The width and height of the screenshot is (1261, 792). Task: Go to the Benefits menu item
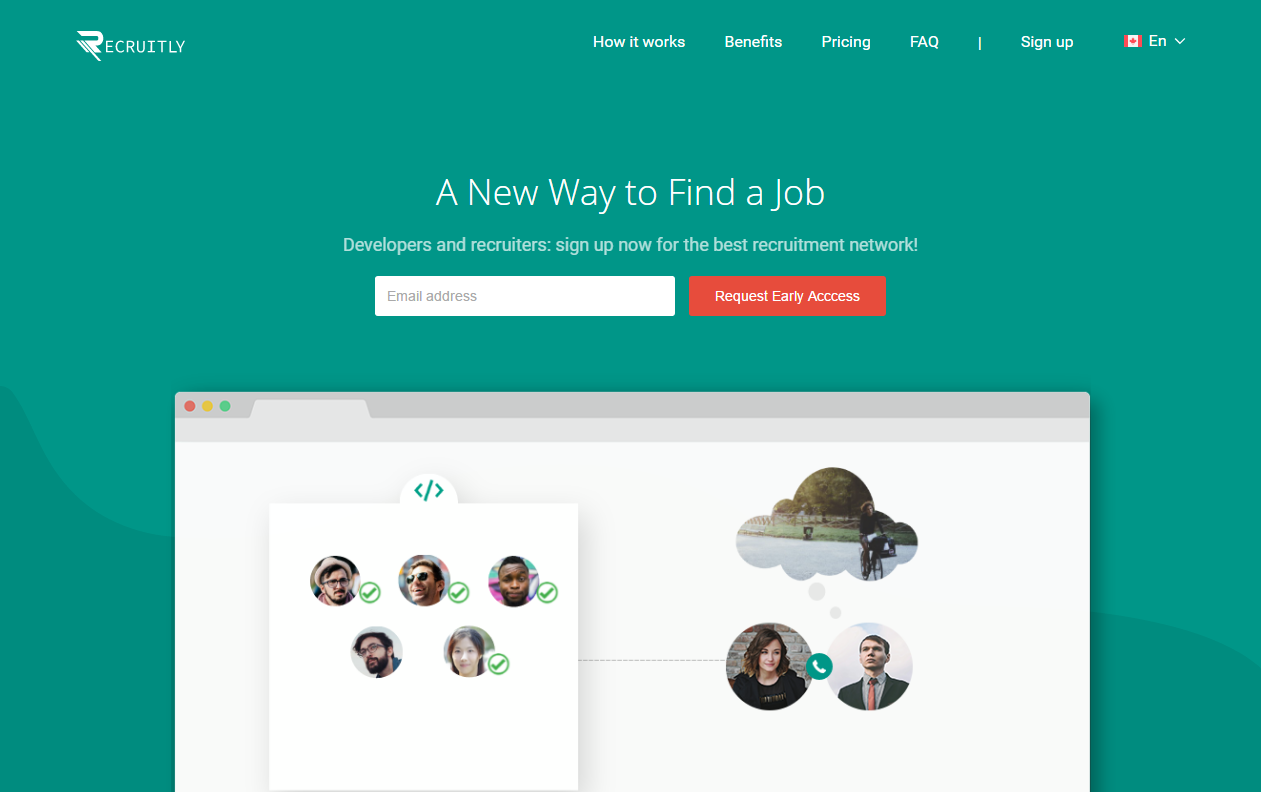pyautogui.click(x=753, y=42)
